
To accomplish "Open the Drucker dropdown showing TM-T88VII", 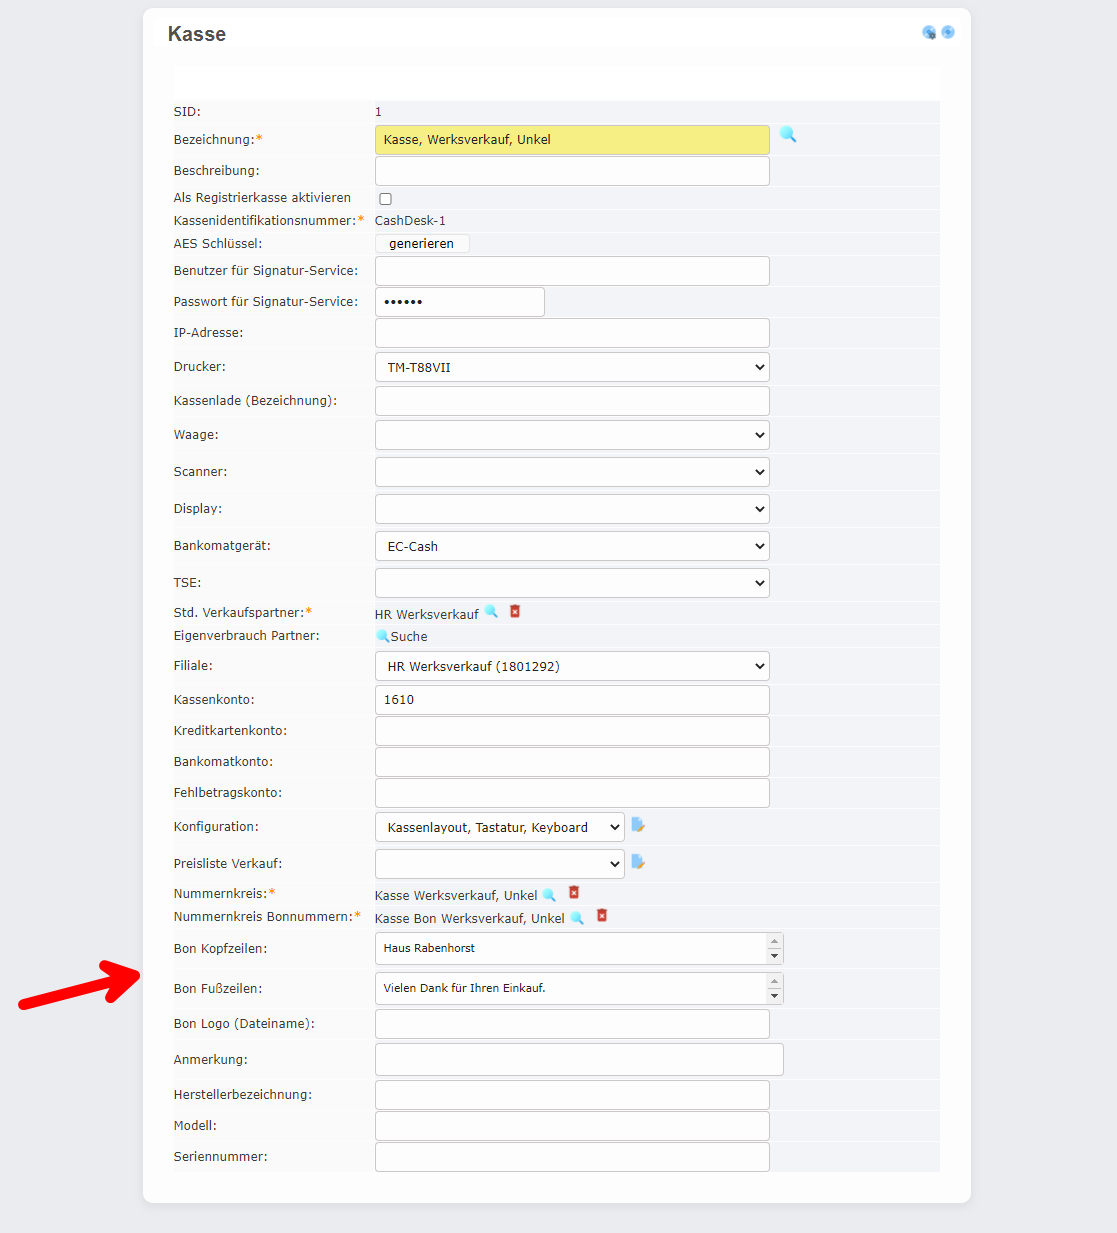I will click(572, 367).
